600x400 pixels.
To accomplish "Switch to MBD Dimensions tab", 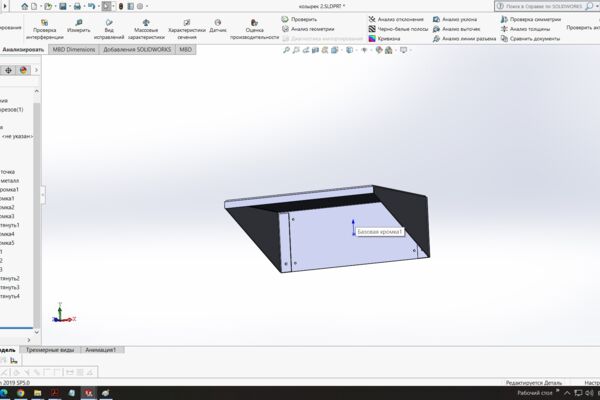I will (74, 49).
